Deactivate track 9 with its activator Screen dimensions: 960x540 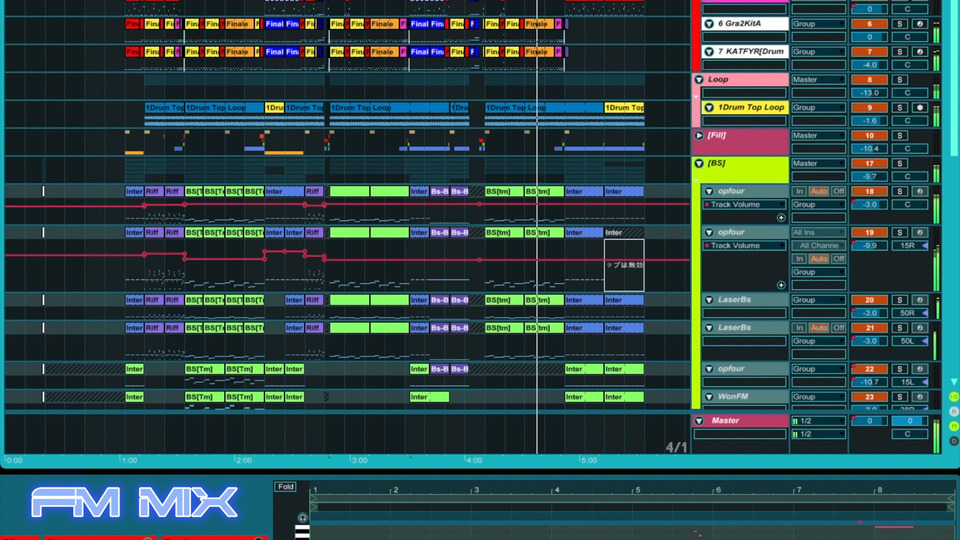869,108
